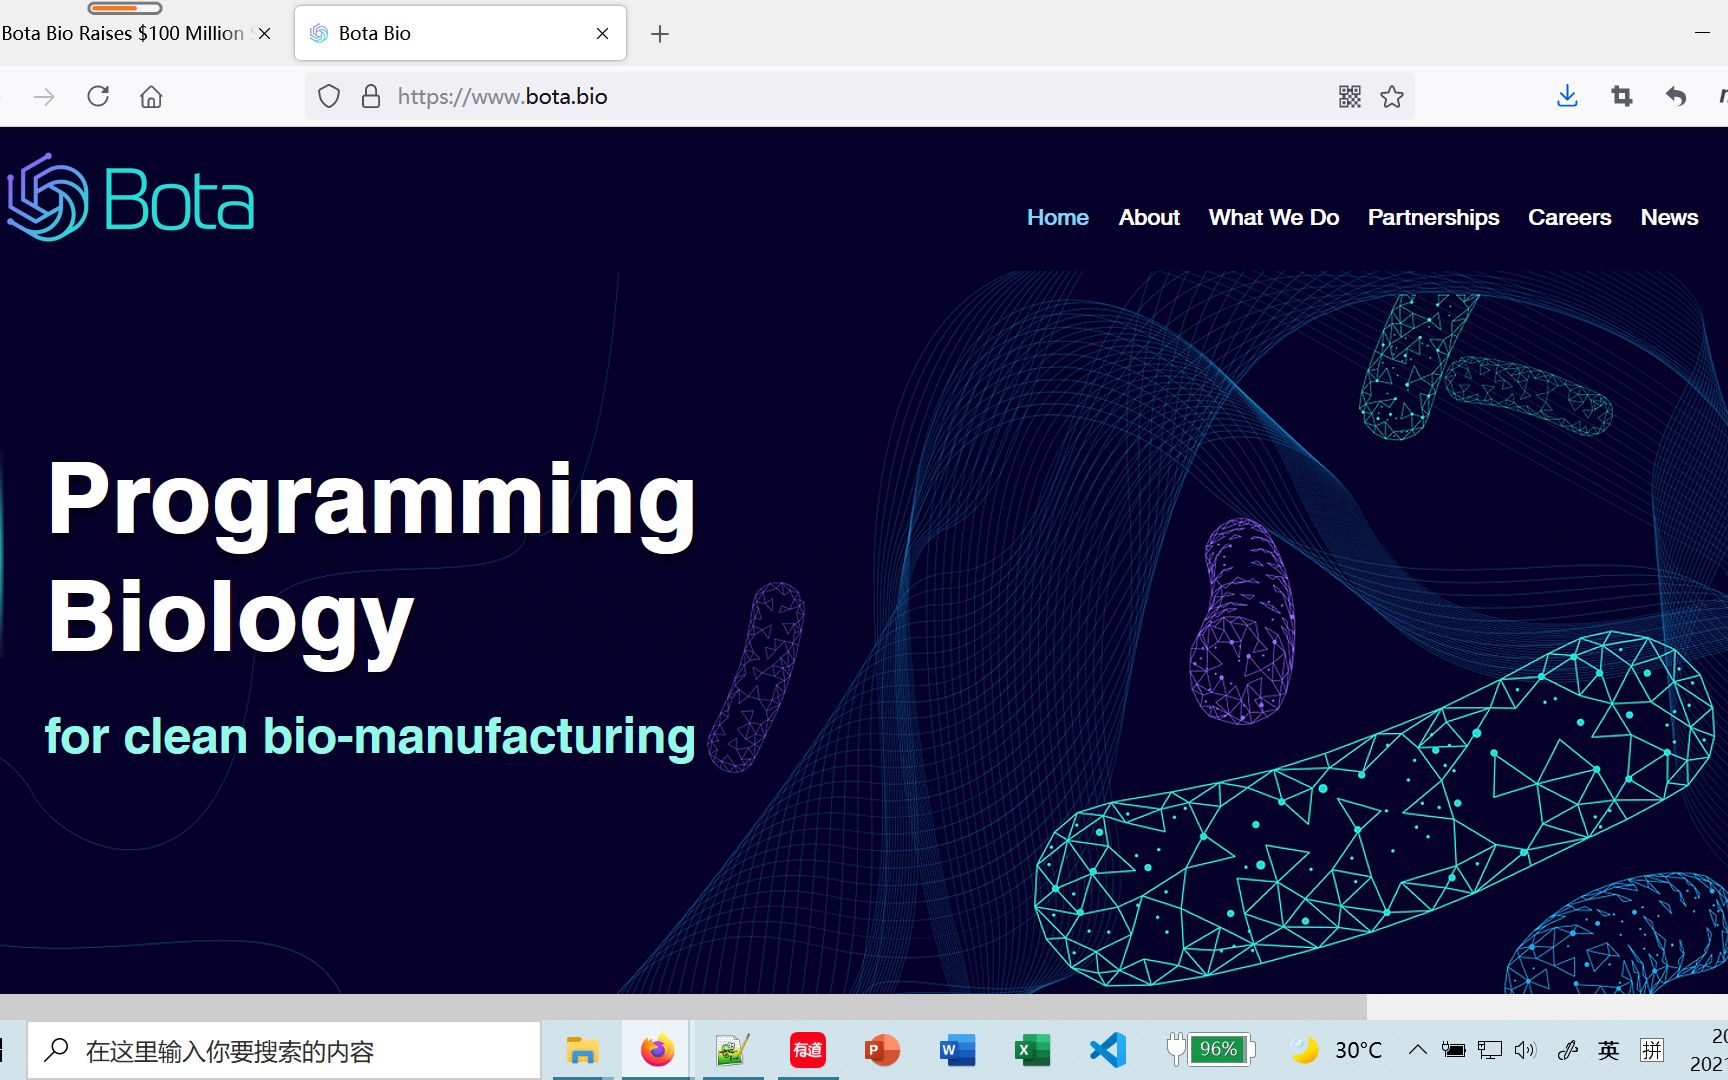The image size is (1728, 1080).
Task: Click the pen input tray icon
Action: [x=1567, y=1050]
